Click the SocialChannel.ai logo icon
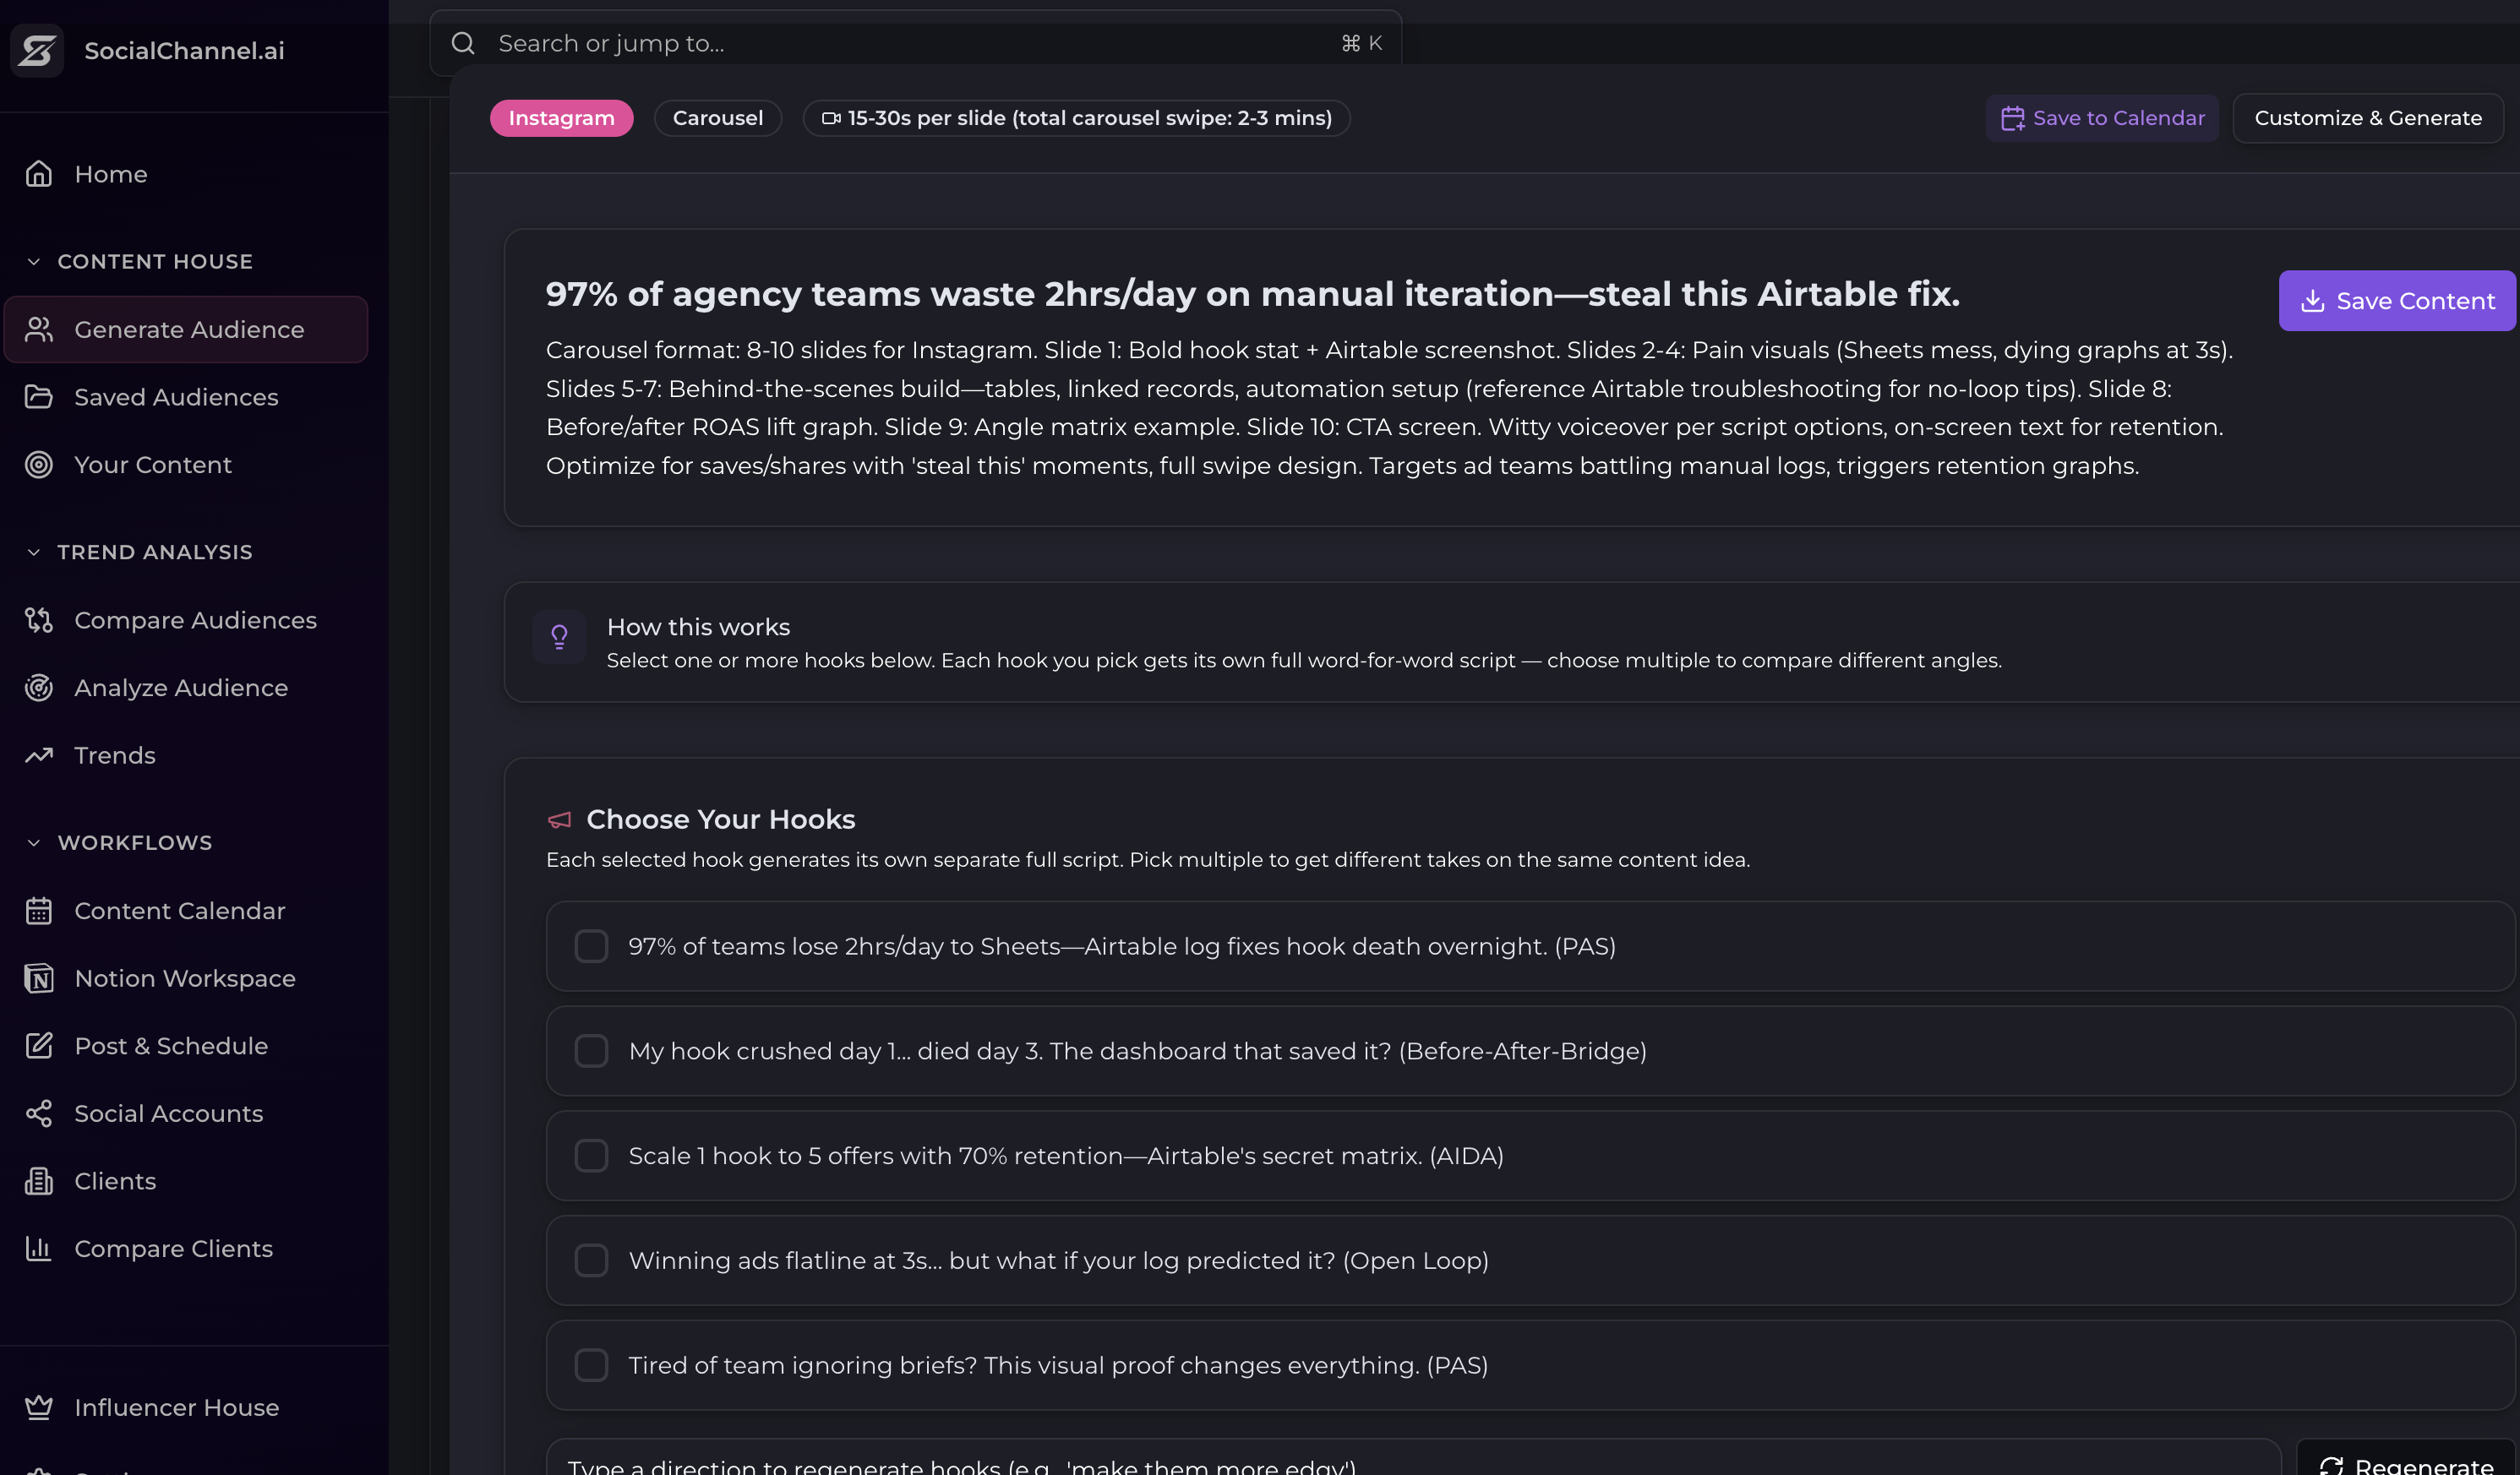Viewport: 2520px width, 1475px height. (38, 50)
